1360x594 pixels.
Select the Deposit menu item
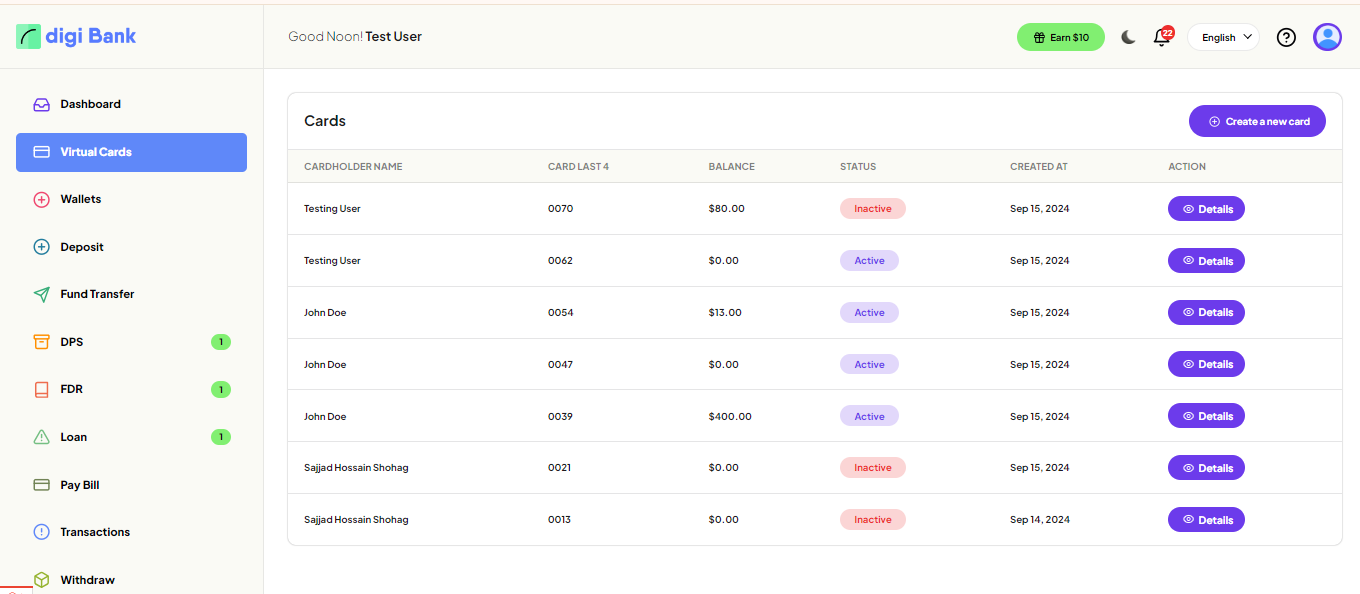point(82,247)
